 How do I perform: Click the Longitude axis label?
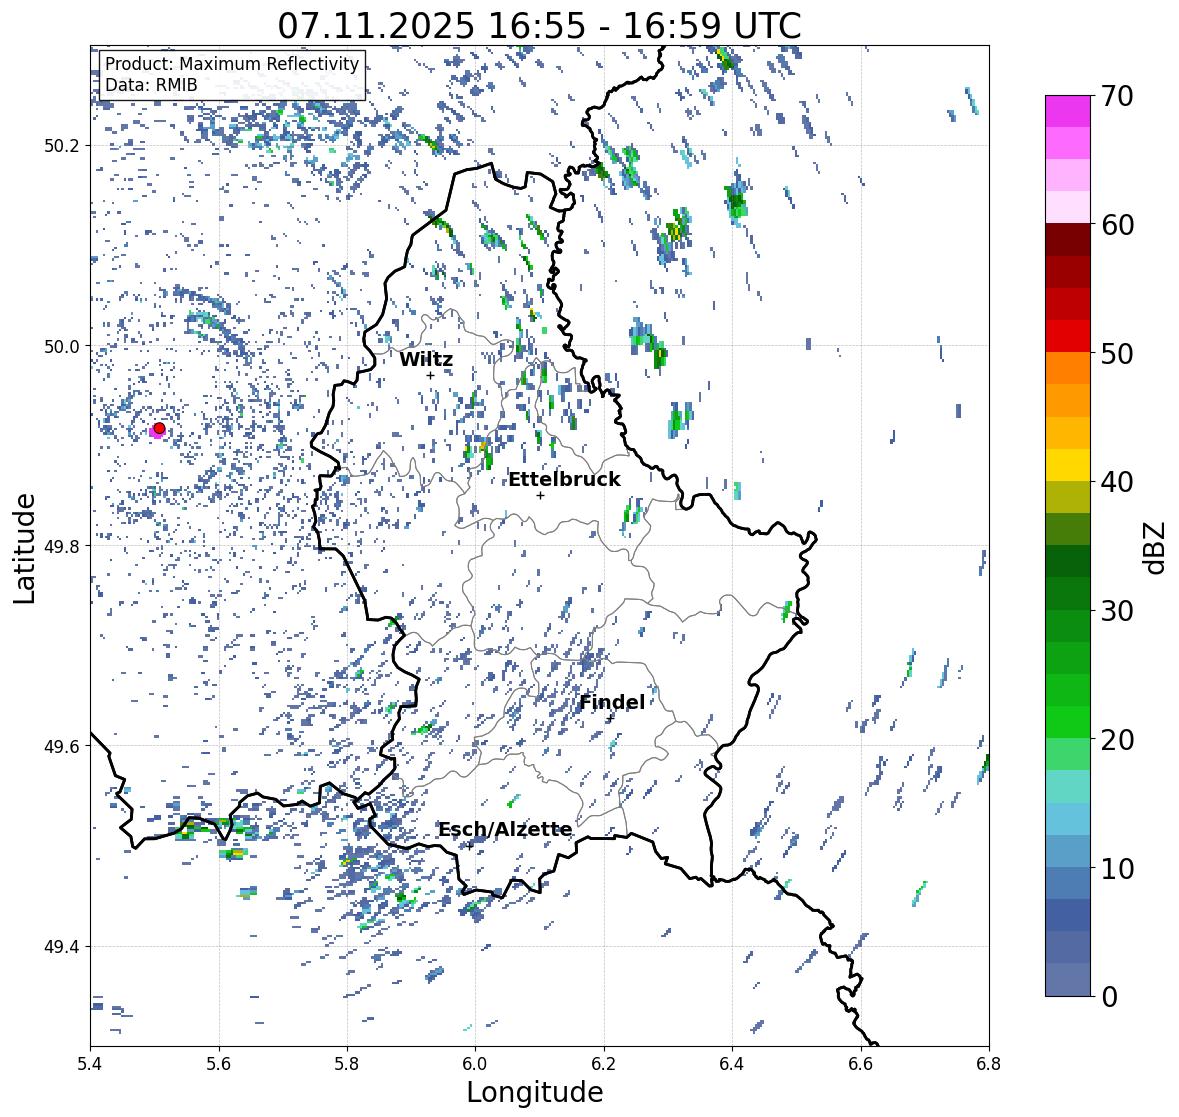(535, 1092)
